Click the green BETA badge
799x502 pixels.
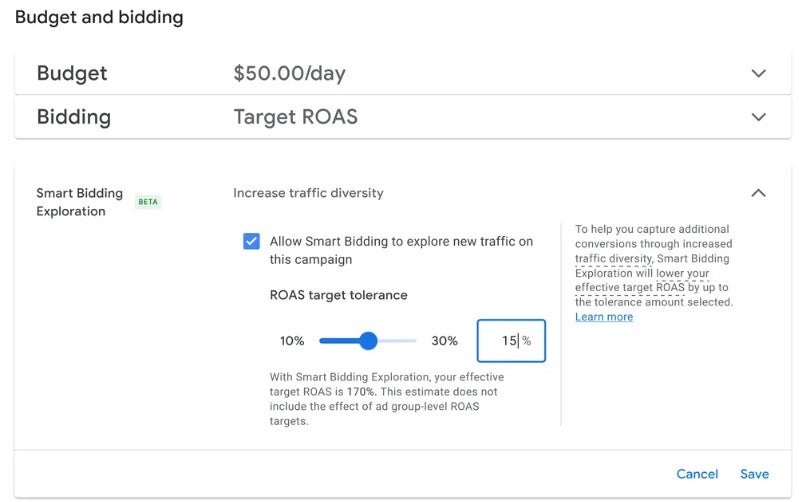tap(147, 202)
